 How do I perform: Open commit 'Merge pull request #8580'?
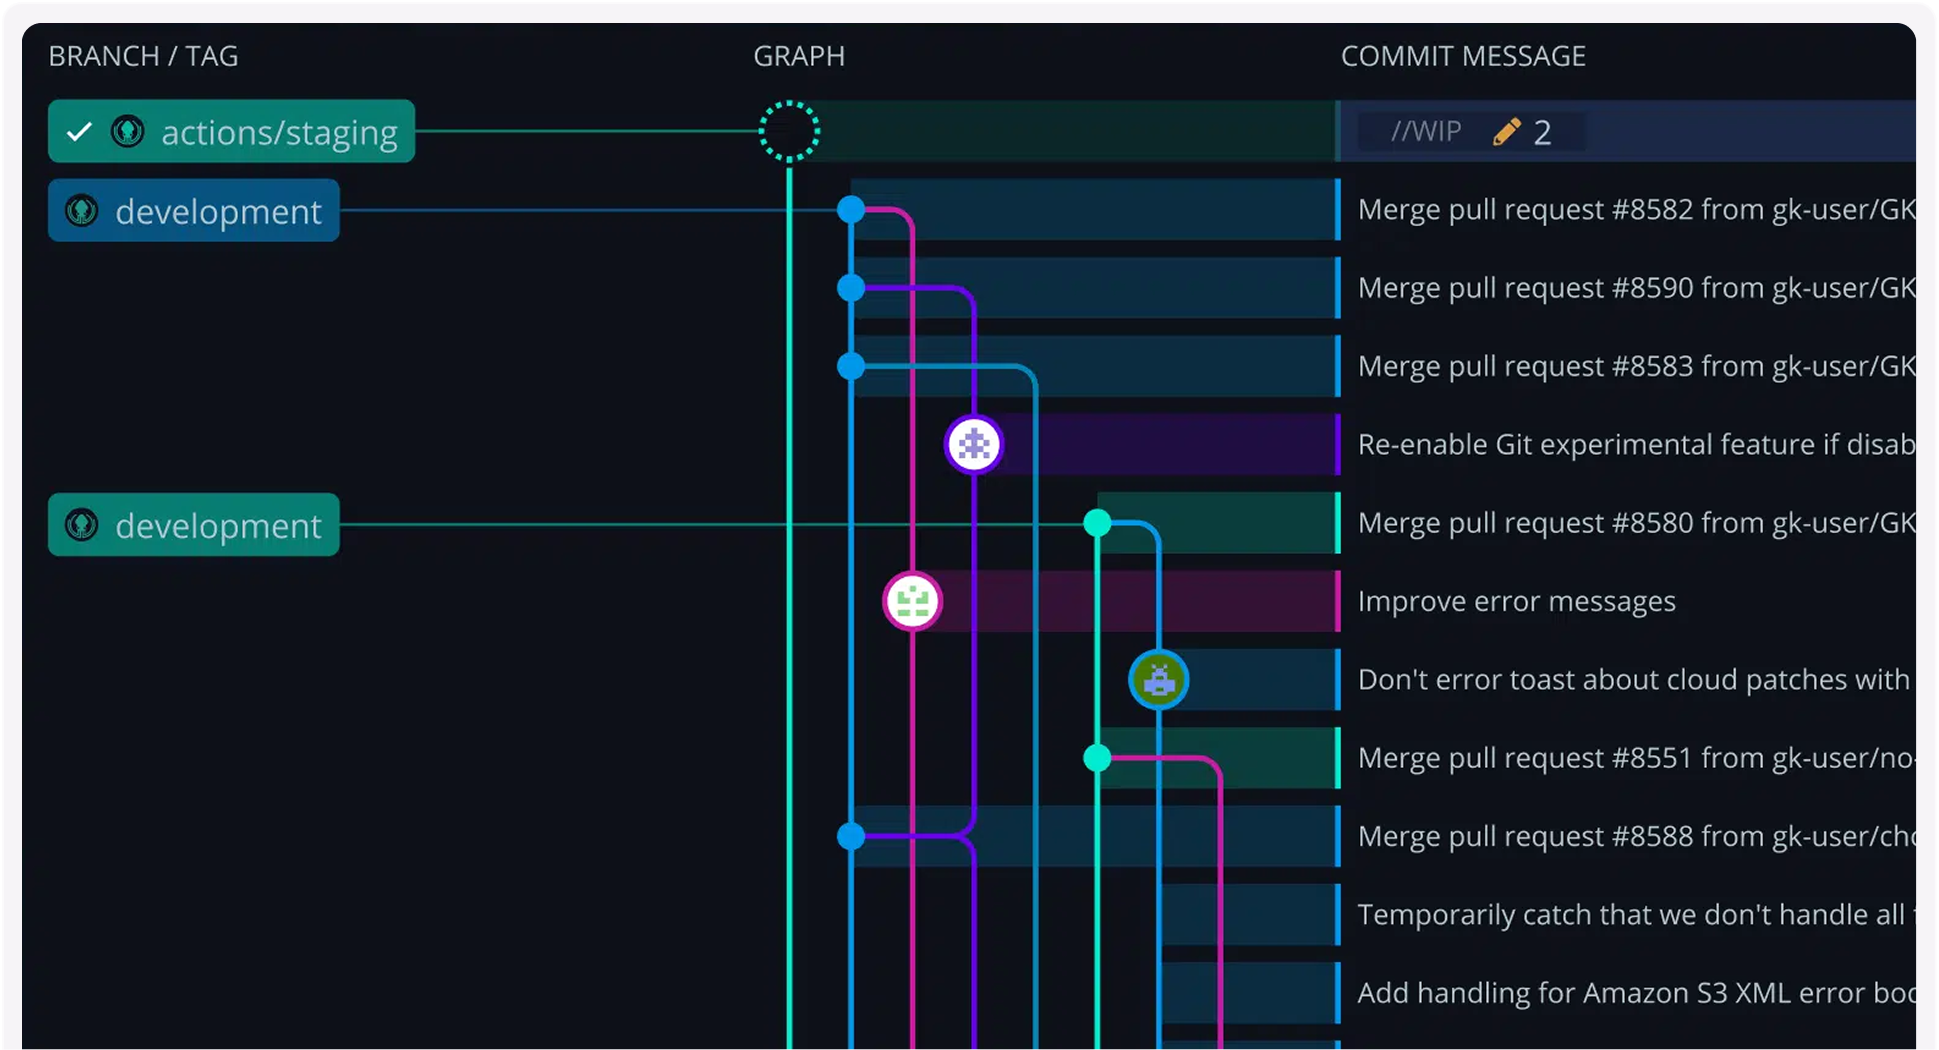click(1637, 523)
